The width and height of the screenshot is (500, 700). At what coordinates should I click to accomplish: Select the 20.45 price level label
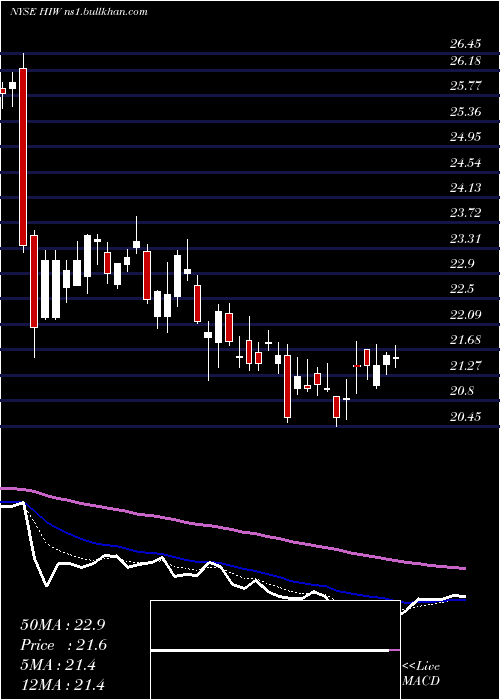click(466, 417)
